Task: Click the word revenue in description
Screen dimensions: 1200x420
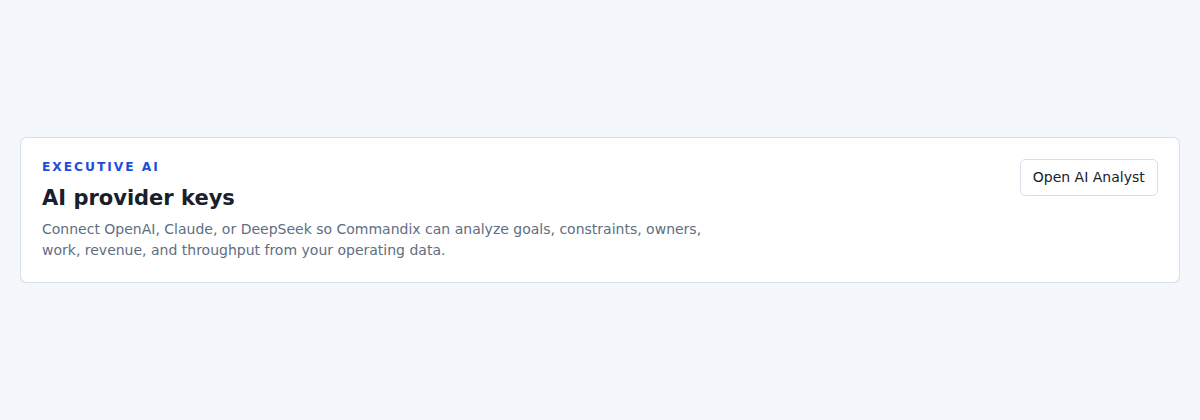Action: click(x=114, y=250)
